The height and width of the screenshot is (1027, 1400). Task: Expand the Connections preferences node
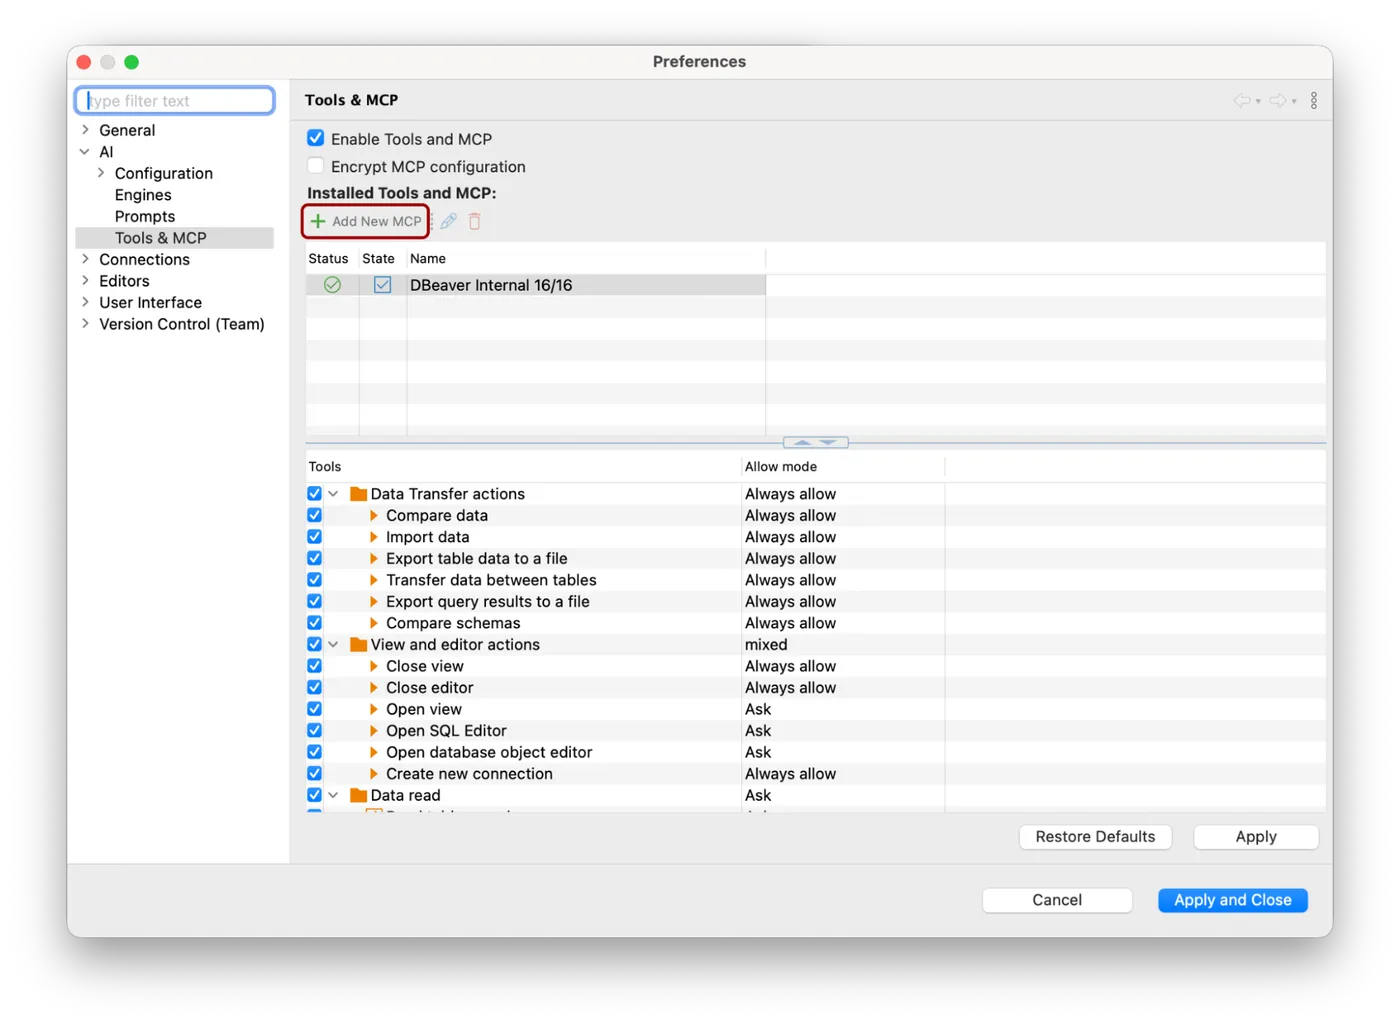coord(85,259)
